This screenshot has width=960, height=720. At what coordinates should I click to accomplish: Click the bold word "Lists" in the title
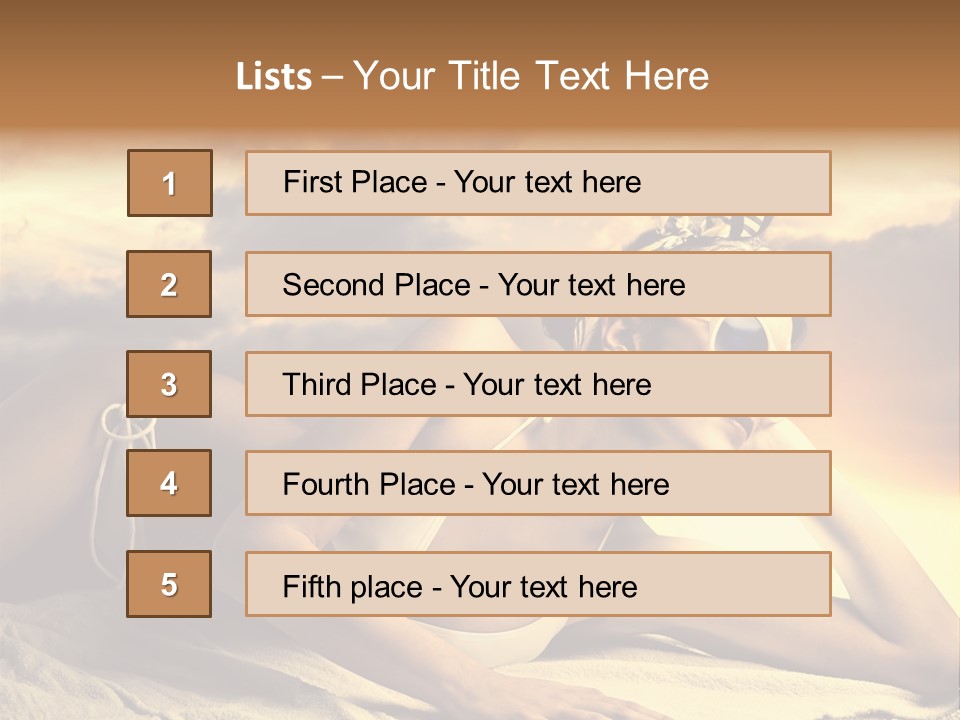pyautogui.click(x=274, y=77)
